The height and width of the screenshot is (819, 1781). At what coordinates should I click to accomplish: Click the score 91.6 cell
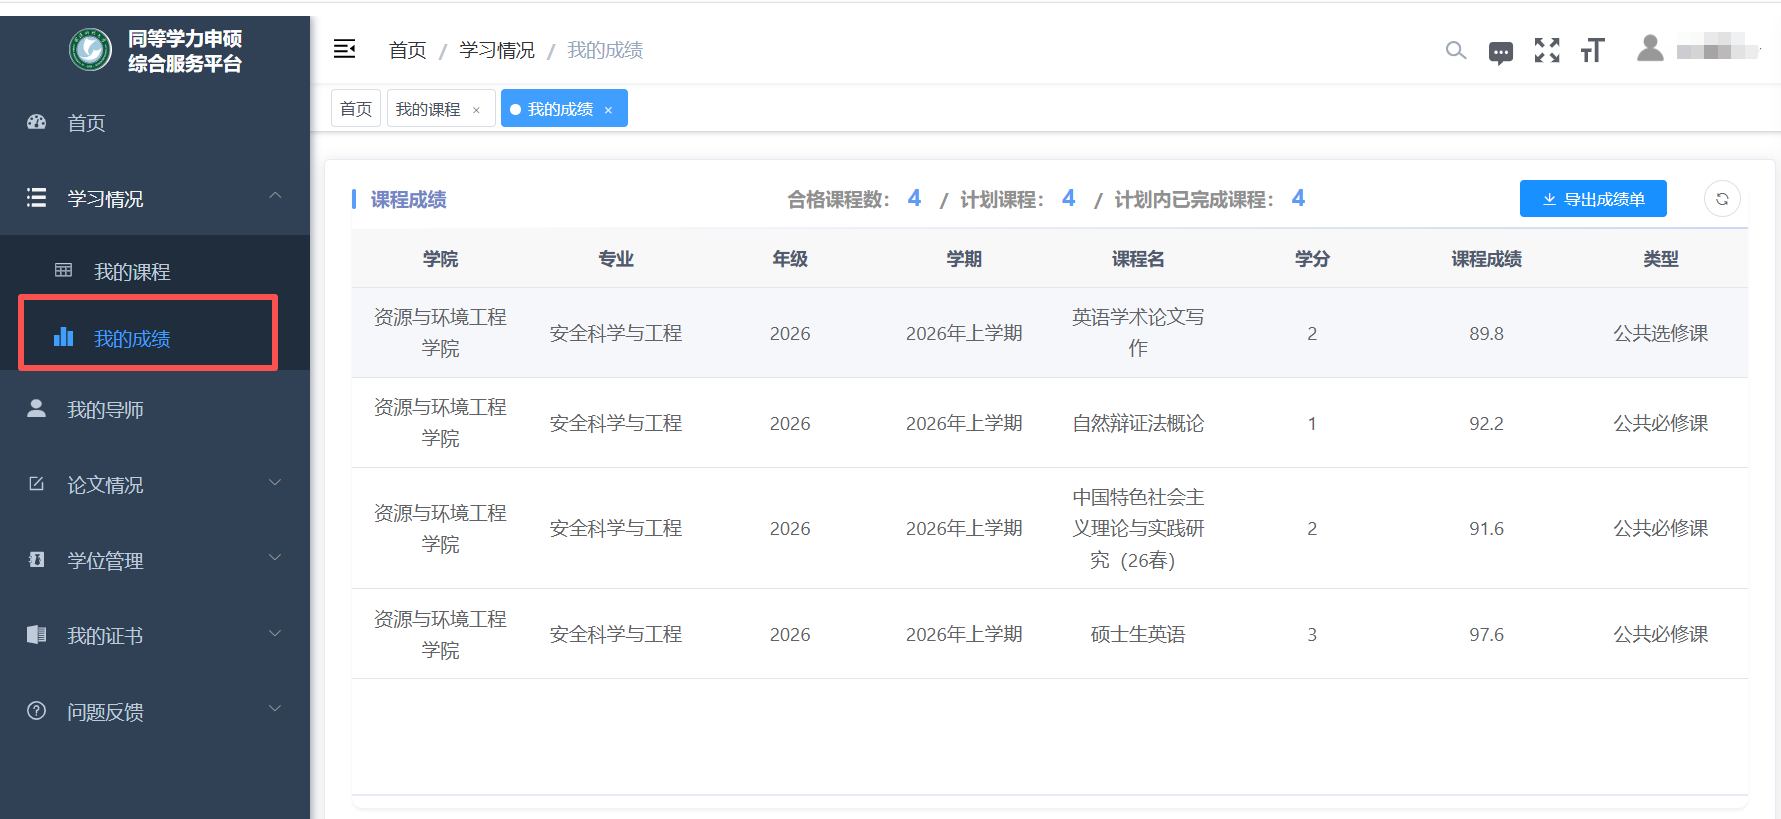[x=1486, y=529]
